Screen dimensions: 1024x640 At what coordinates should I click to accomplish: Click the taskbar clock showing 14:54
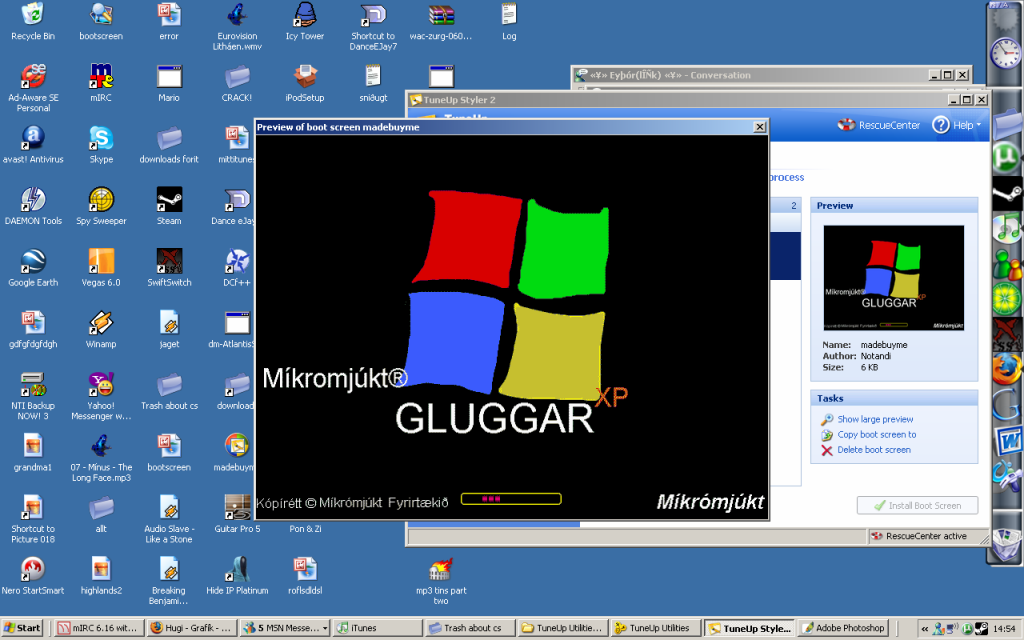click(x=1004, y=628)
